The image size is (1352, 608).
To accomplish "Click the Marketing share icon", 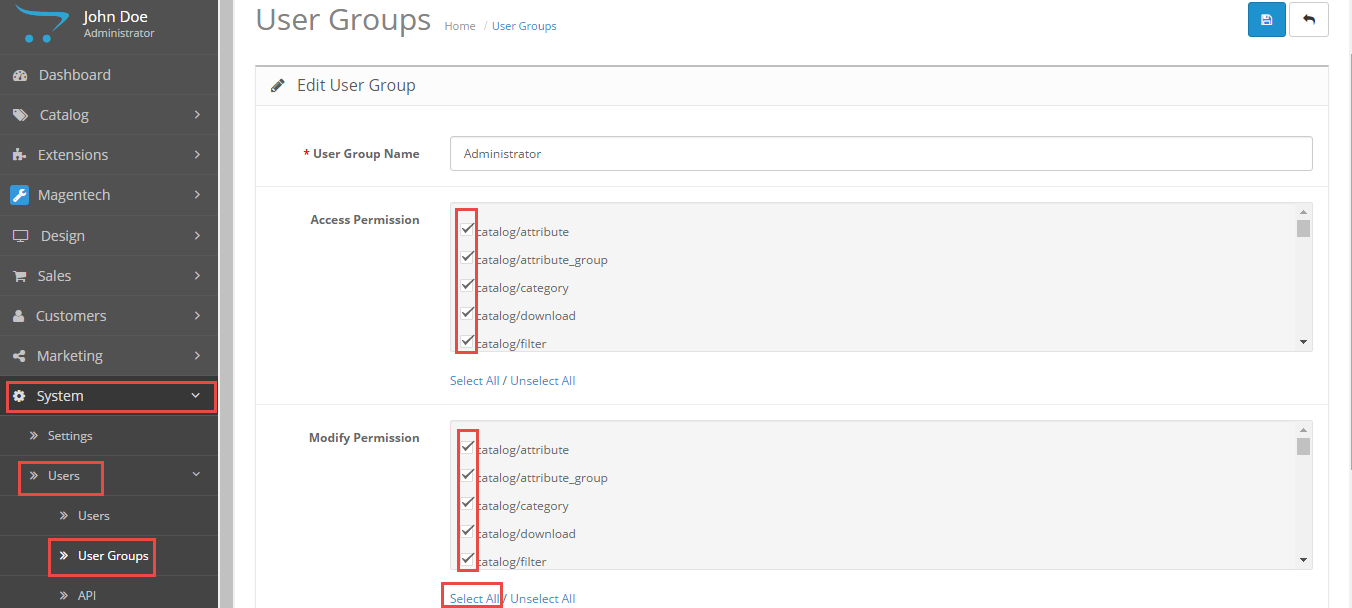I will [x=19, y=356].
